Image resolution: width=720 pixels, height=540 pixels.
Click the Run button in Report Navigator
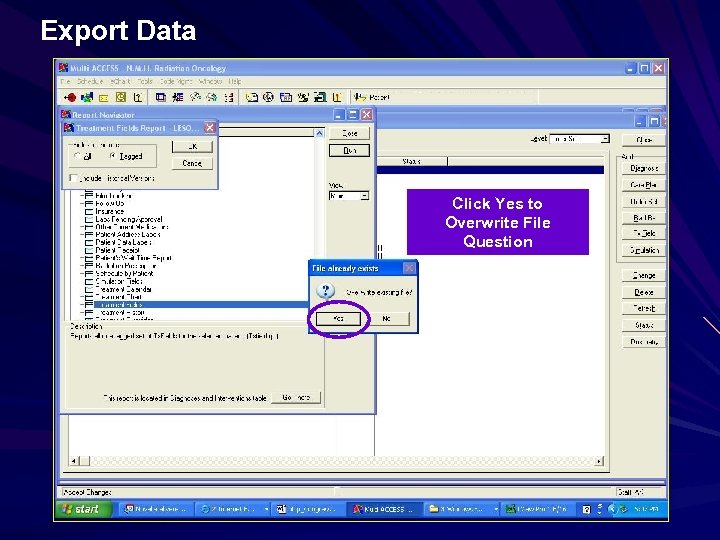(x=349, y=150)
